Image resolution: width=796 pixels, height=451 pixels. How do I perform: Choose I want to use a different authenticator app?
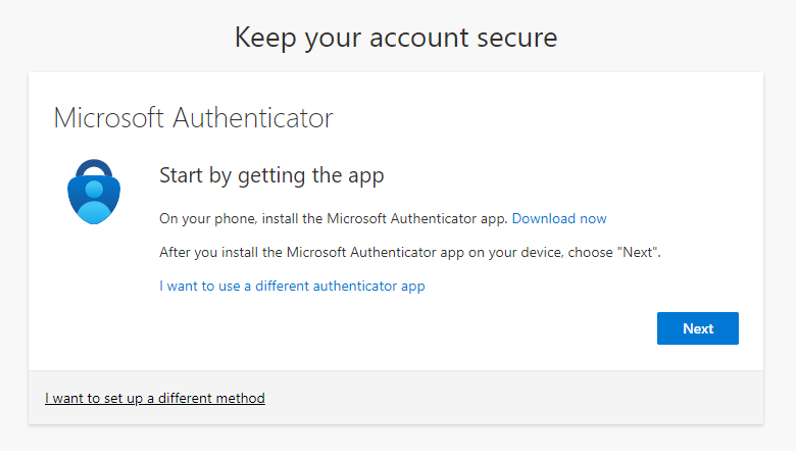pos(292,286)
